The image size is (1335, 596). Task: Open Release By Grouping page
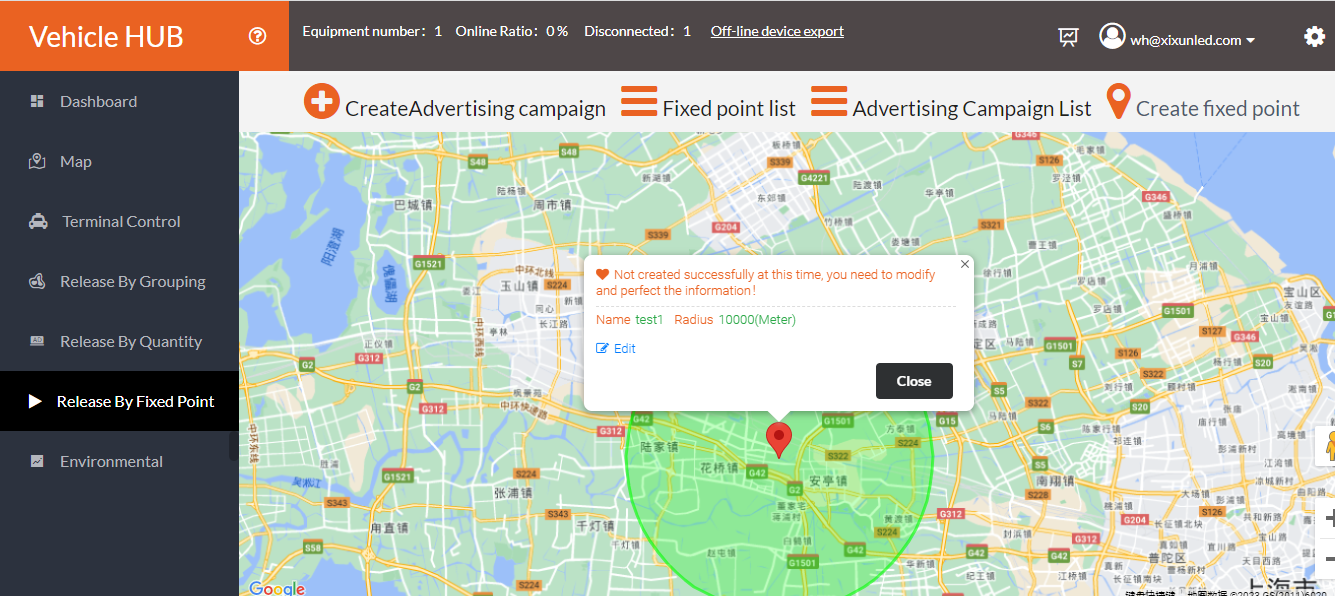click(x=132, y=281)
